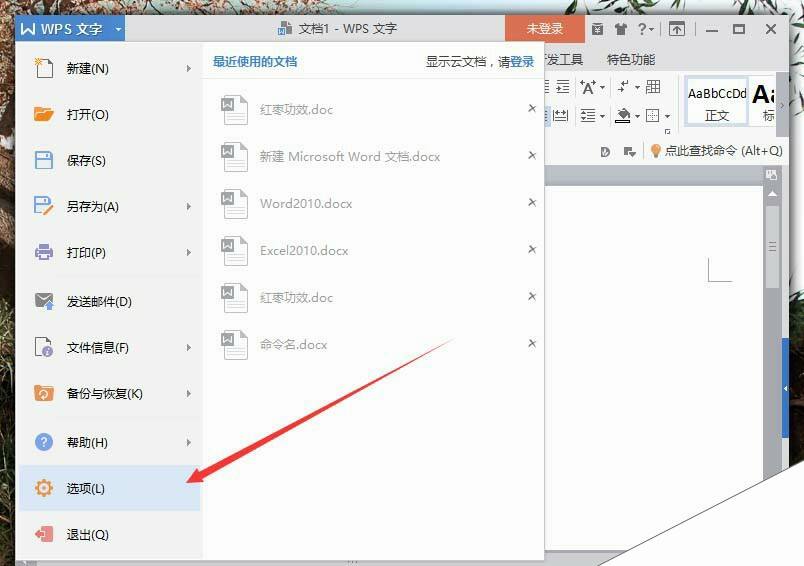Viewport: 804px width, 566px height.
Task: Open the question mark help dropdown
Action: point(646,29)
